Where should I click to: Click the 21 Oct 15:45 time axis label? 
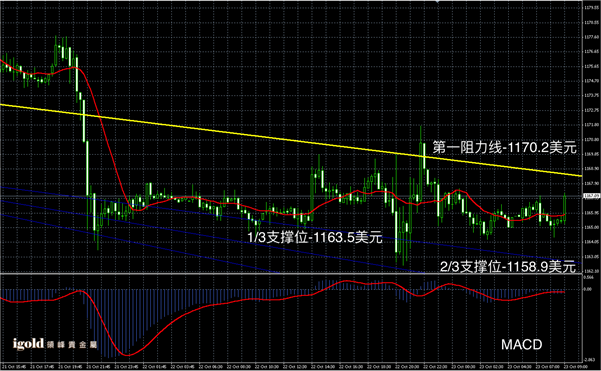click(14, 367)
